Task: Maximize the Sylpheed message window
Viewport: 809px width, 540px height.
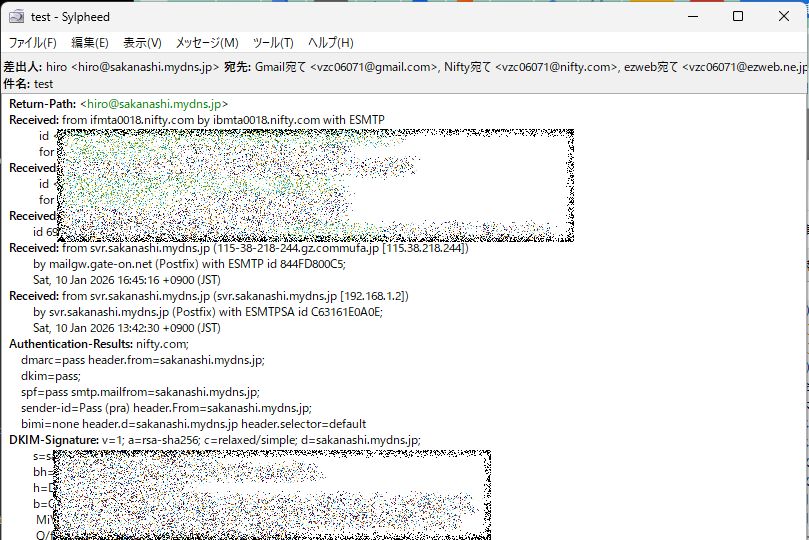Action: coord(738,17)
